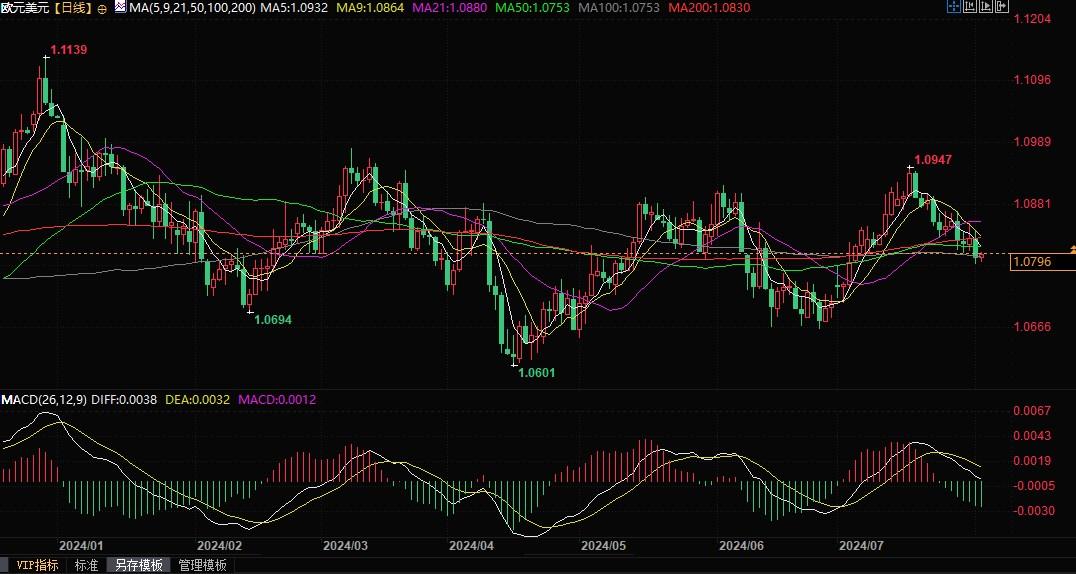1076x574 pixels.
Task: Click the 2024/06 date marker
Action: coord(741,546)
